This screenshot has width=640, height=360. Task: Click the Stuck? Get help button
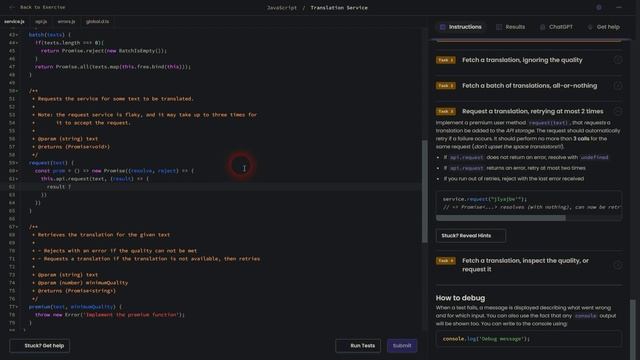pyautogui.click(x=40, y=346)
